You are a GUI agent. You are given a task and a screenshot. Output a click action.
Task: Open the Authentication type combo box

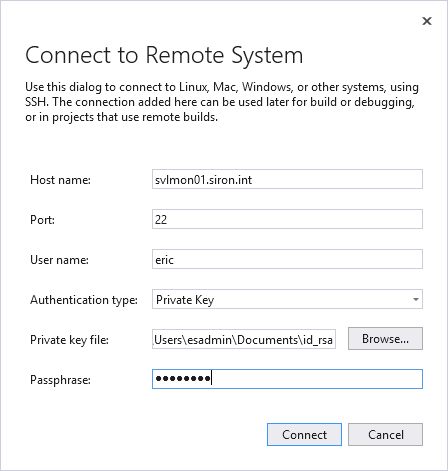click(x=287, y=299)
